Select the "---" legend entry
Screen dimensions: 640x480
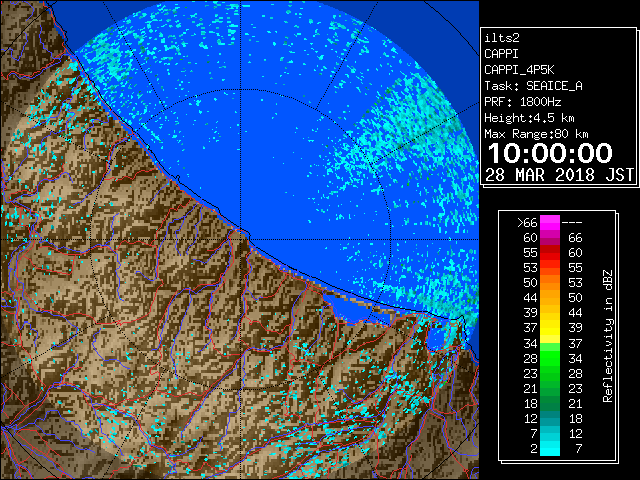click(572, 222)
